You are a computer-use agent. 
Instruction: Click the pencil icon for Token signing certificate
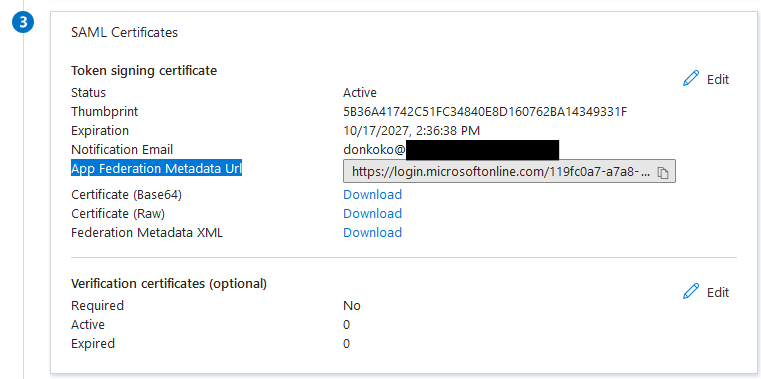pos(691,79)
